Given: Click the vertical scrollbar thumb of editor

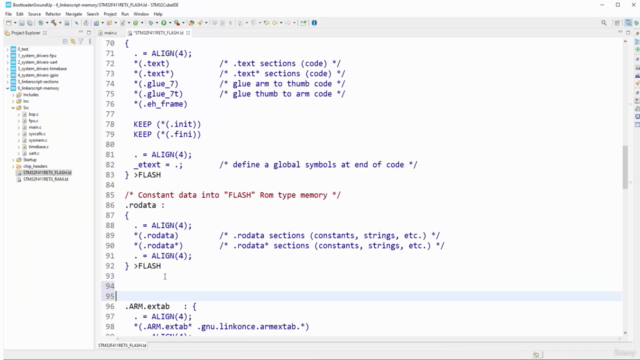Looking at the screenshot, I should (x=625, y=167).
